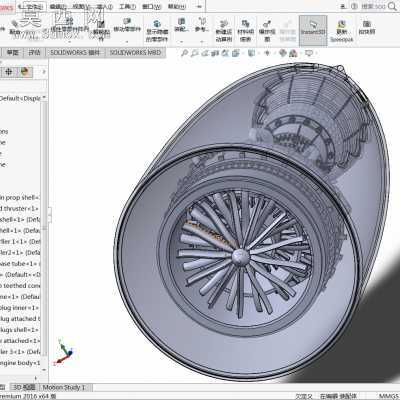Open the Insert (插入) menu
400x400 pixels.
[104, 6]
